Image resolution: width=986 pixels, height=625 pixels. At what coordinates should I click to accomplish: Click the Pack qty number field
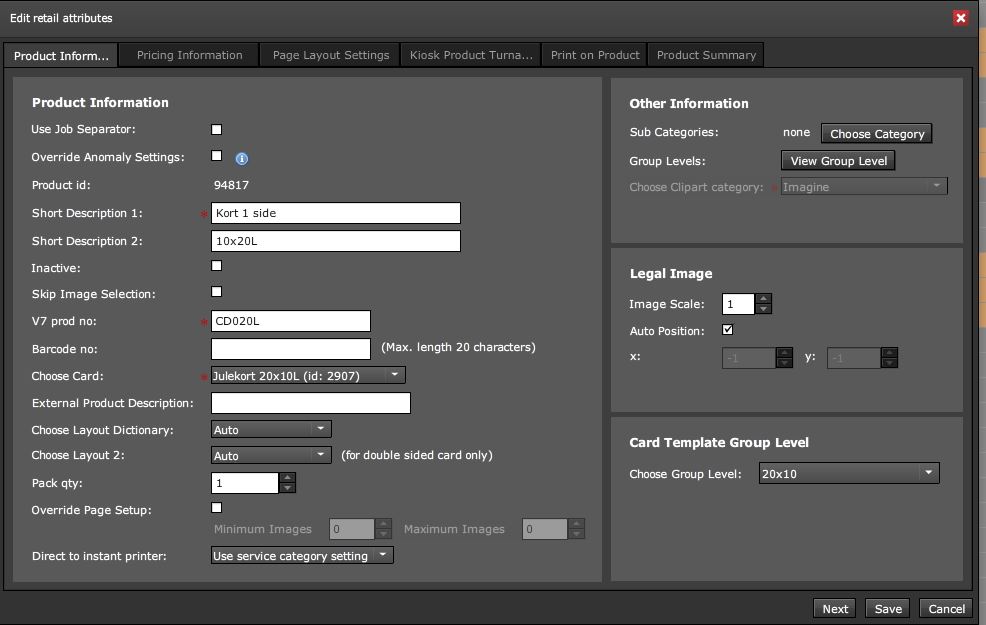[x=245, y=483]
